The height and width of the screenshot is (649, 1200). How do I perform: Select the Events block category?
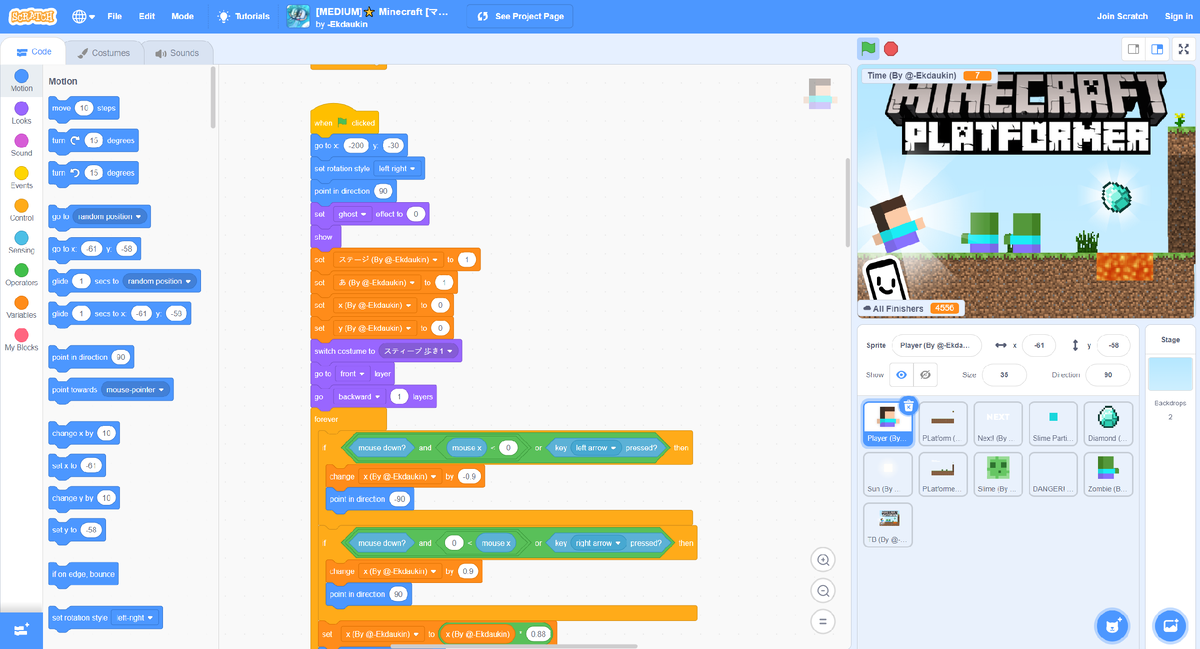(21, 178)
